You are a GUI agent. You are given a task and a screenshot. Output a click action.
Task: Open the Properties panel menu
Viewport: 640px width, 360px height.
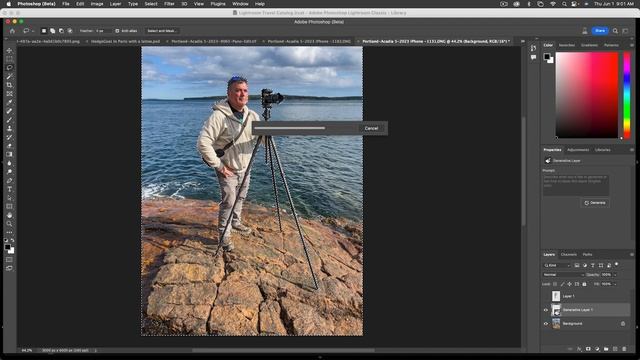pos(631,150)
